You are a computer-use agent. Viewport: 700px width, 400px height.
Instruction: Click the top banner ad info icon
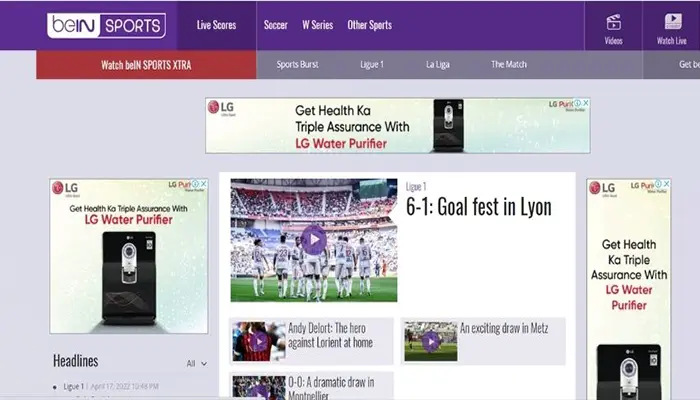pos(578,103)
